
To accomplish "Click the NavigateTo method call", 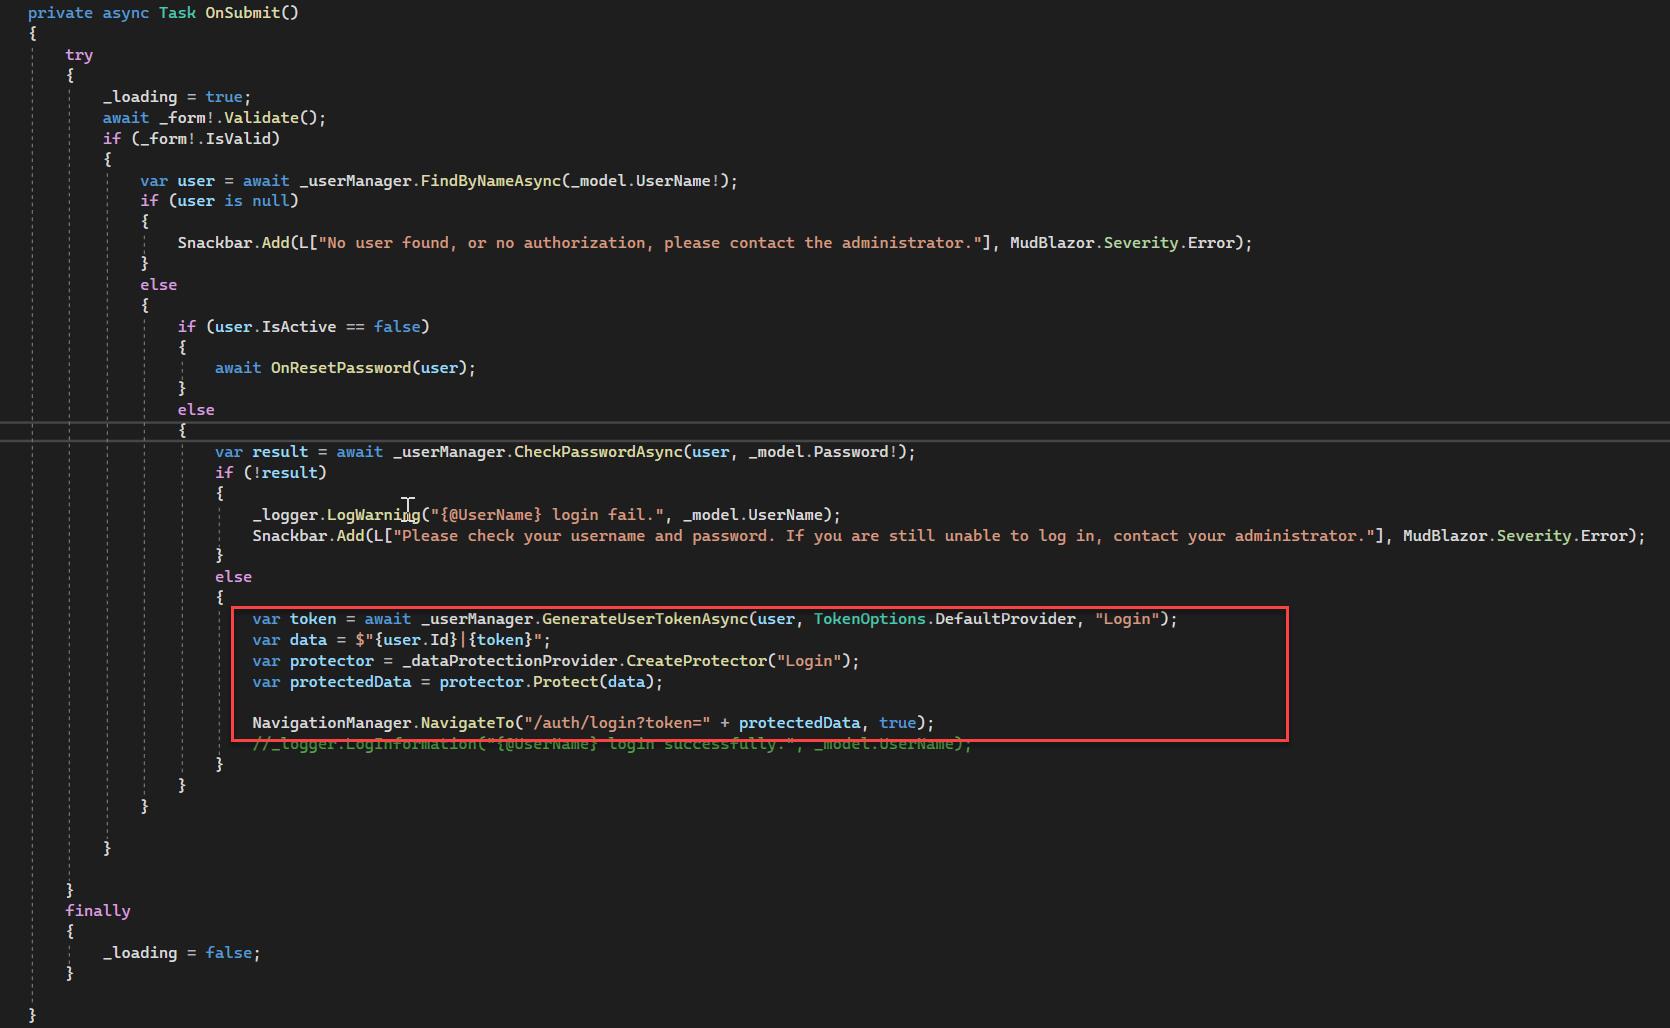I will point(467,723).
